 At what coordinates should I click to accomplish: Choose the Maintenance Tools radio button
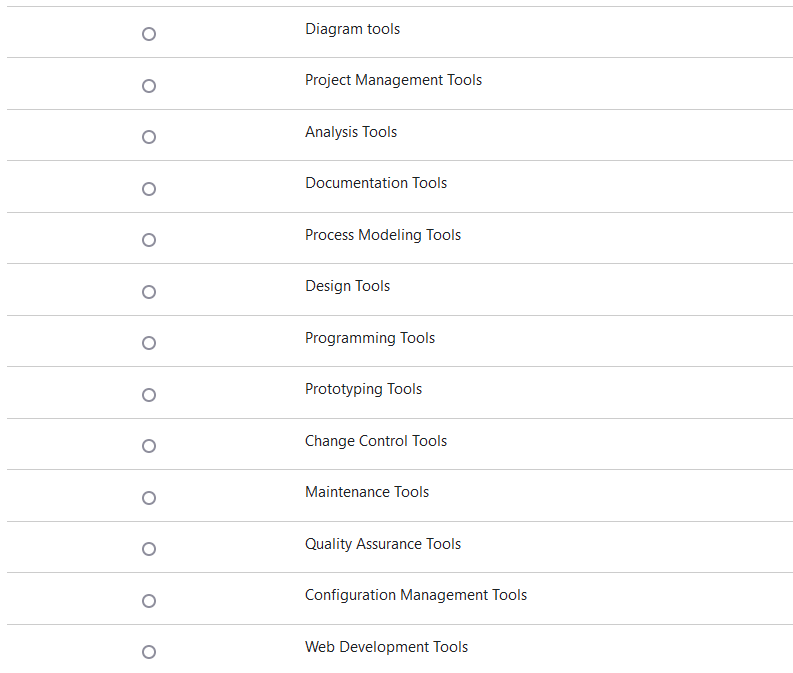149,498
